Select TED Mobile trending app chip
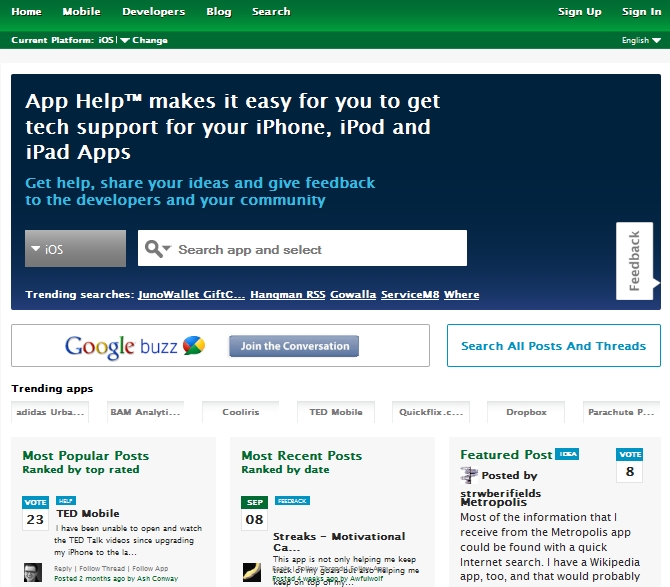The width and height of the screenshot is (670, 587). (x=336, y=412)
